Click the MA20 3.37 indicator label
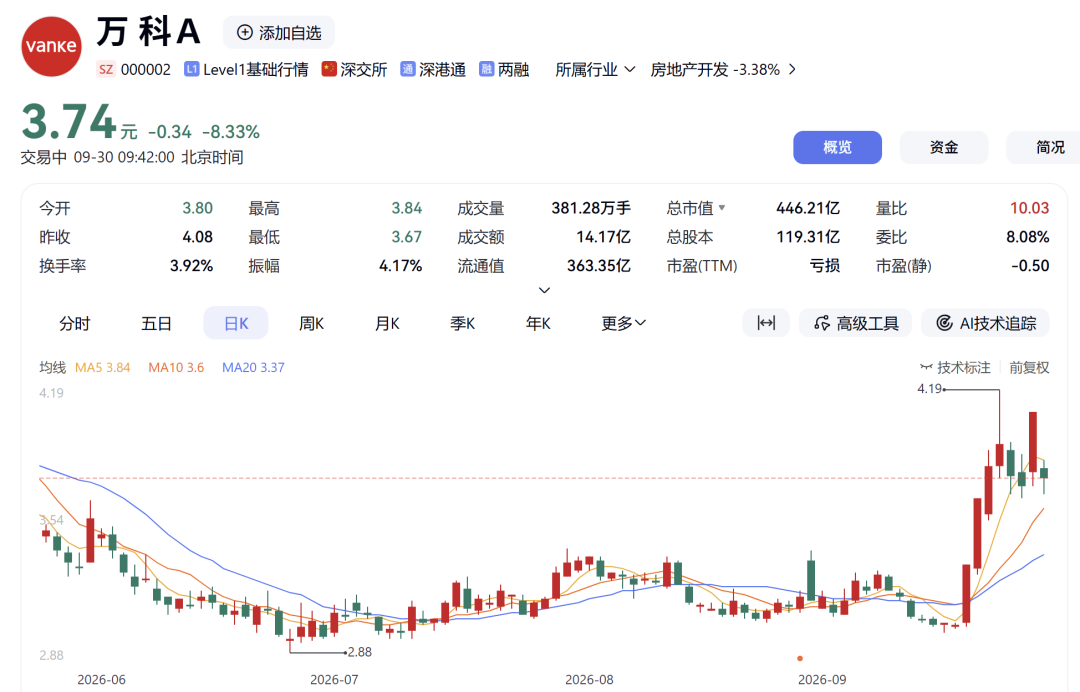Image resolution: width=1080 pixels, height=692 pixels. pyautogui.click(x=253, y=368)
